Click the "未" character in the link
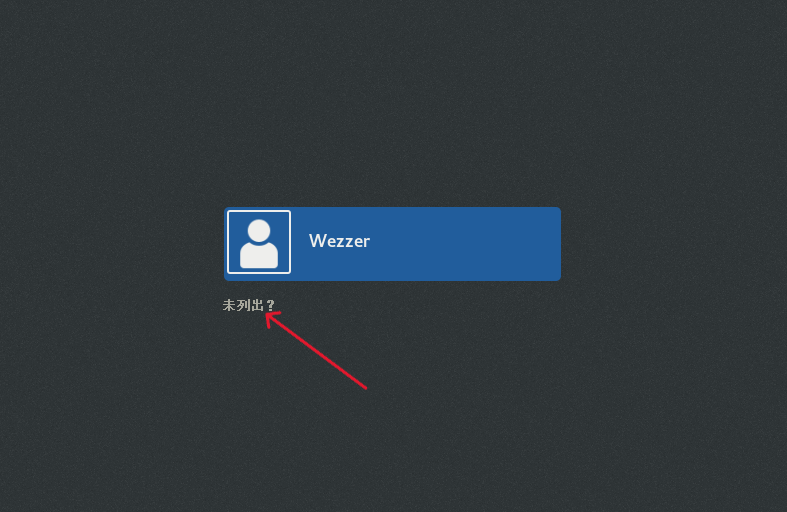Image resolution: width=787 pixels, height=512 pixels. pos(229,305)
